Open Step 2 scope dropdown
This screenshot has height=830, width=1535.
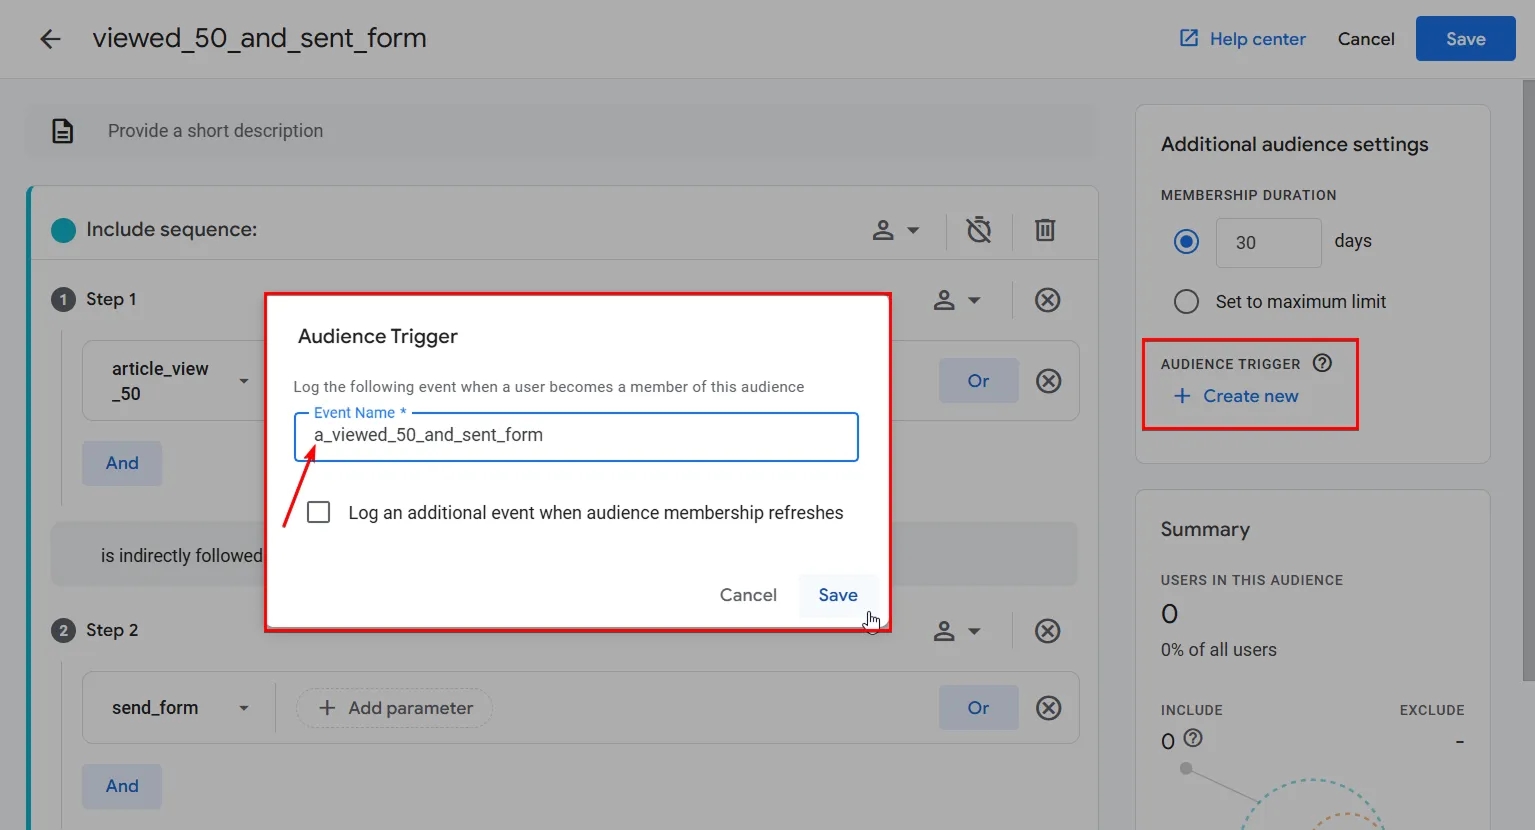[957, 631]
